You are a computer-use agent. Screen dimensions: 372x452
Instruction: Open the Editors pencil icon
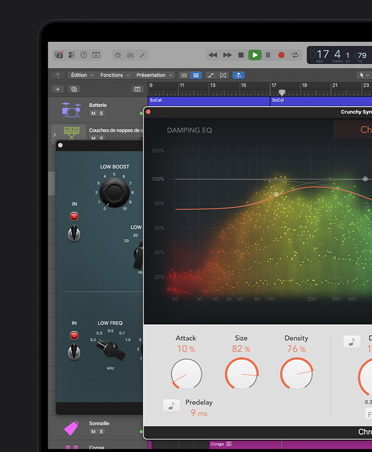(x=143, y=55)
